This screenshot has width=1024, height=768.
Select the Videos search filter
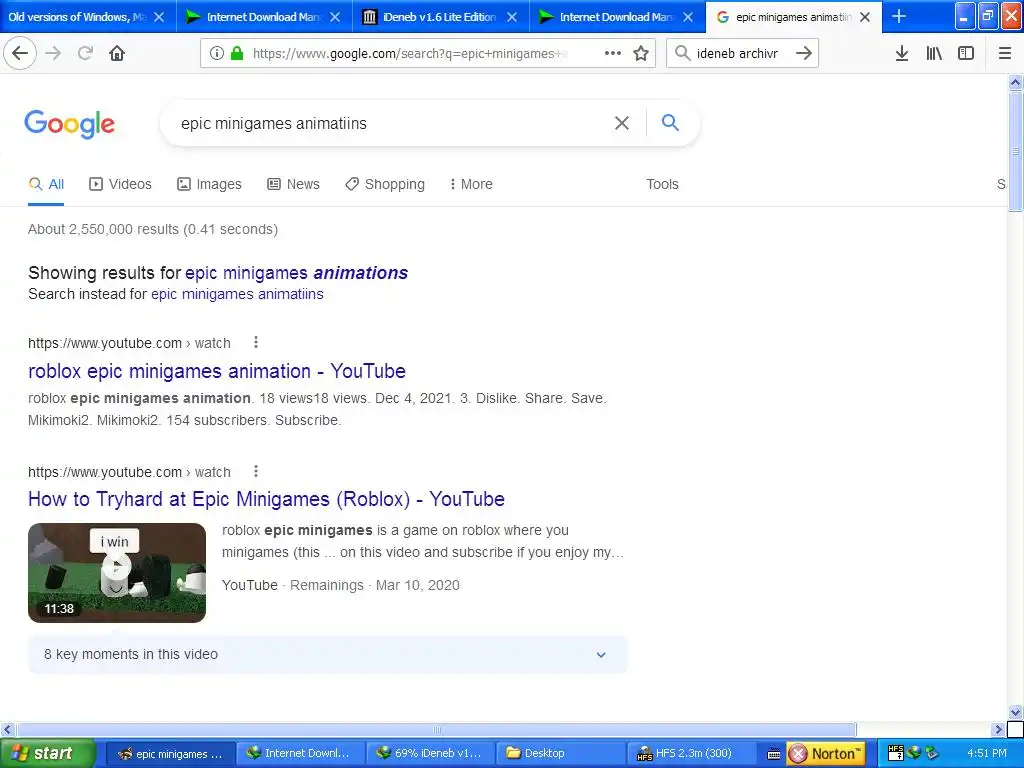click(x=120, y=184)
